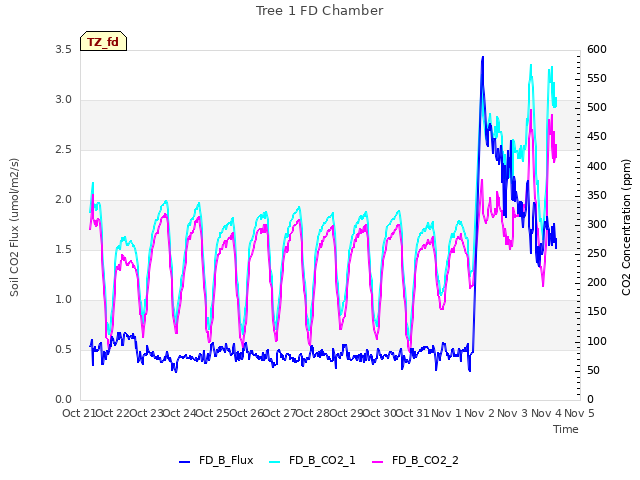Viewport: 640px width, 480px height.
Task: Click the 0.0 left axis tick label
Action: point(64,399)
